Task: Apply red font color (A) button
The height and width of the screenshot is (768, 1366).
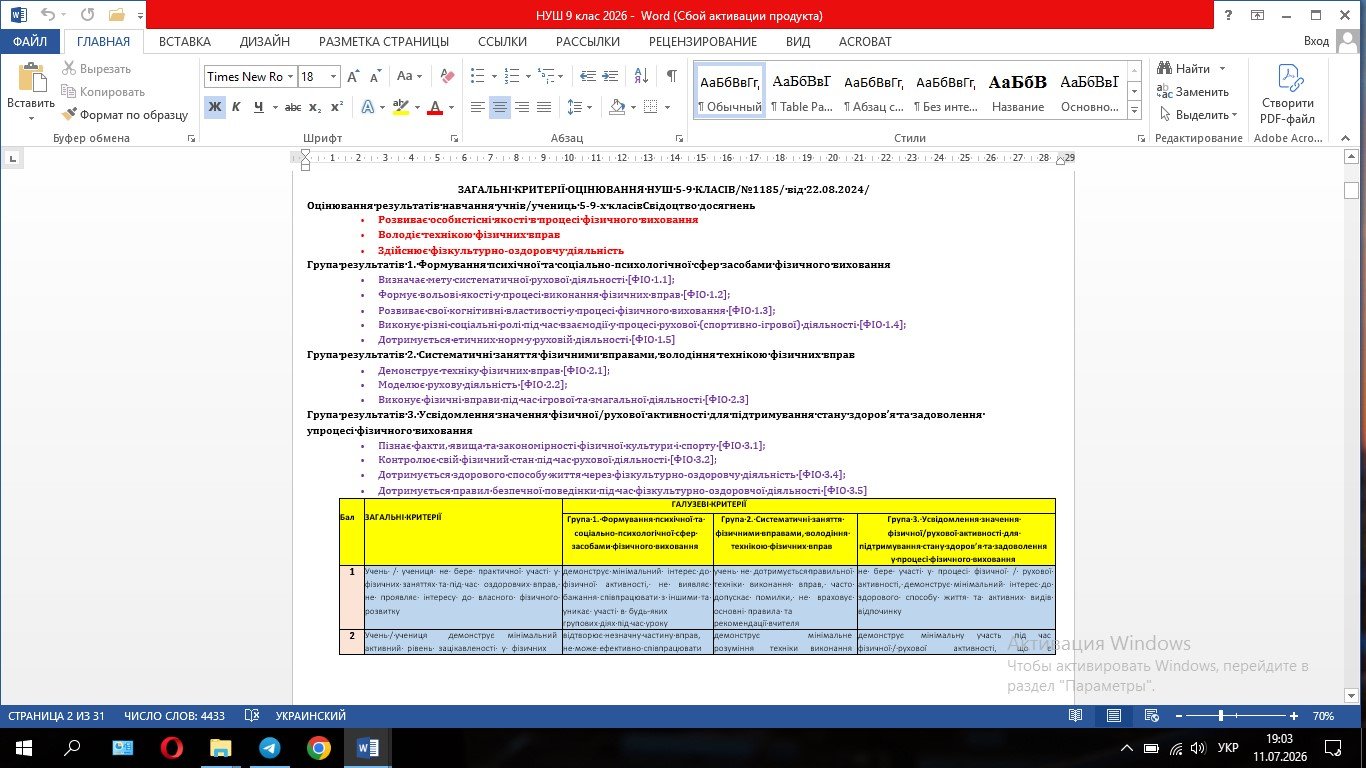Action: [x=435, y=107]
